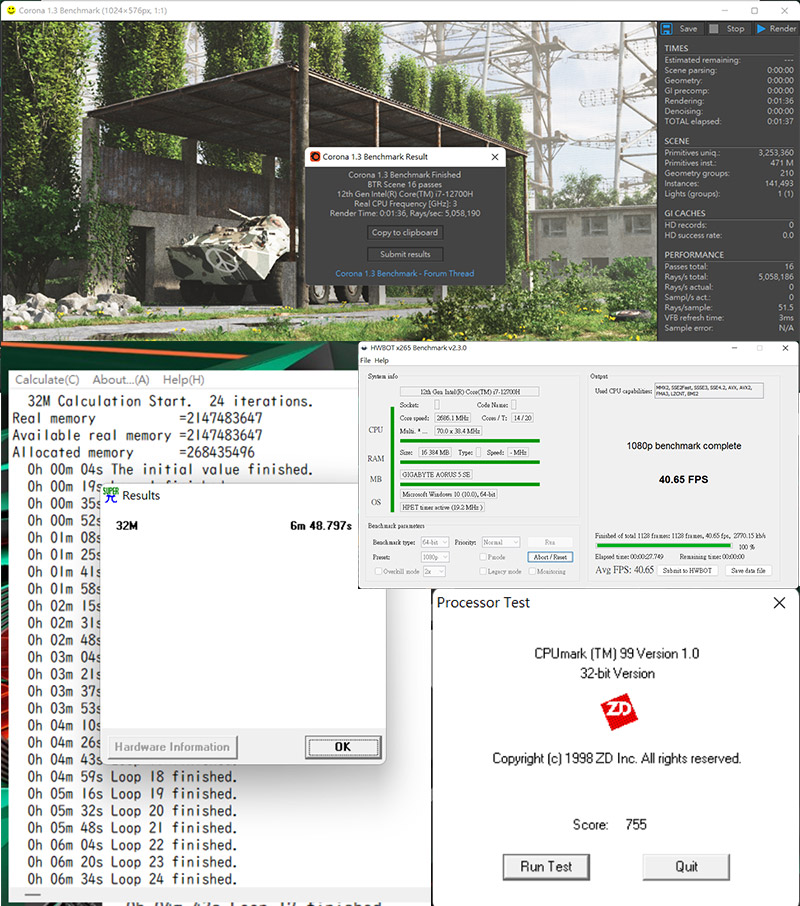Click the Run button in HWBOT parameters

point(550,543)
